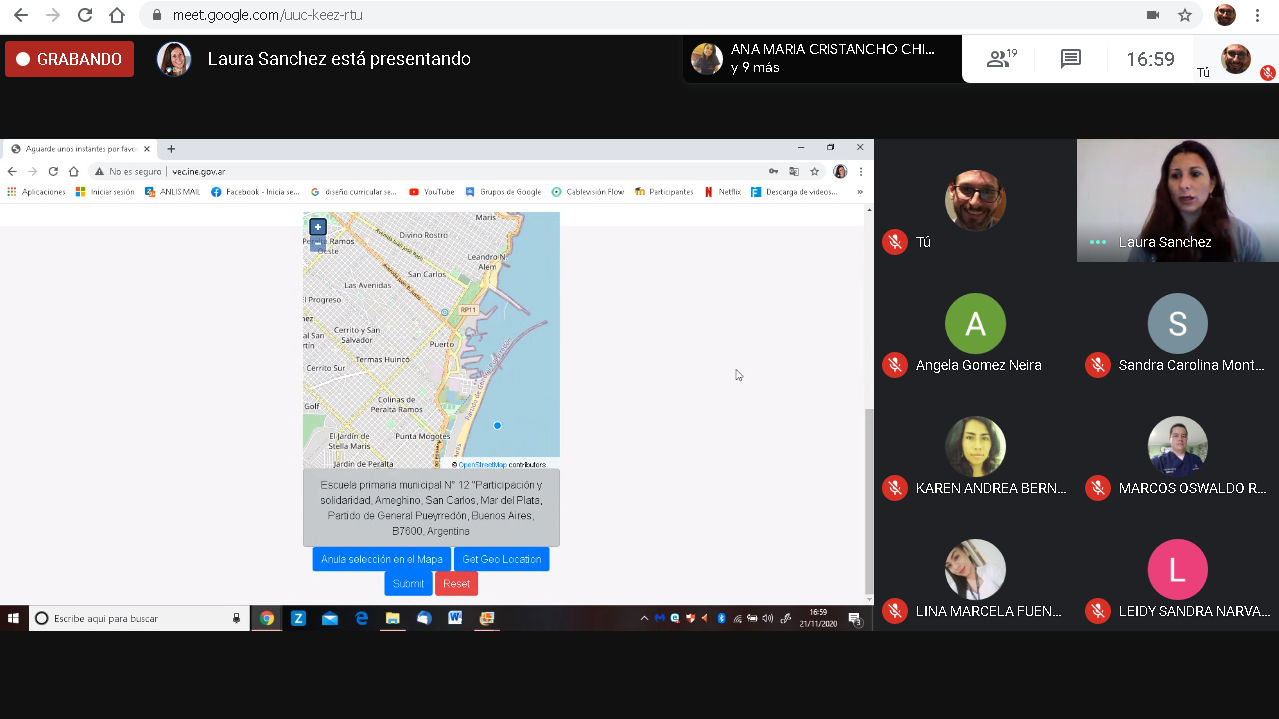Zoom in on the map with plus button
The height and width of the screenshot is (719, 1279).
(x=318, y=227)
